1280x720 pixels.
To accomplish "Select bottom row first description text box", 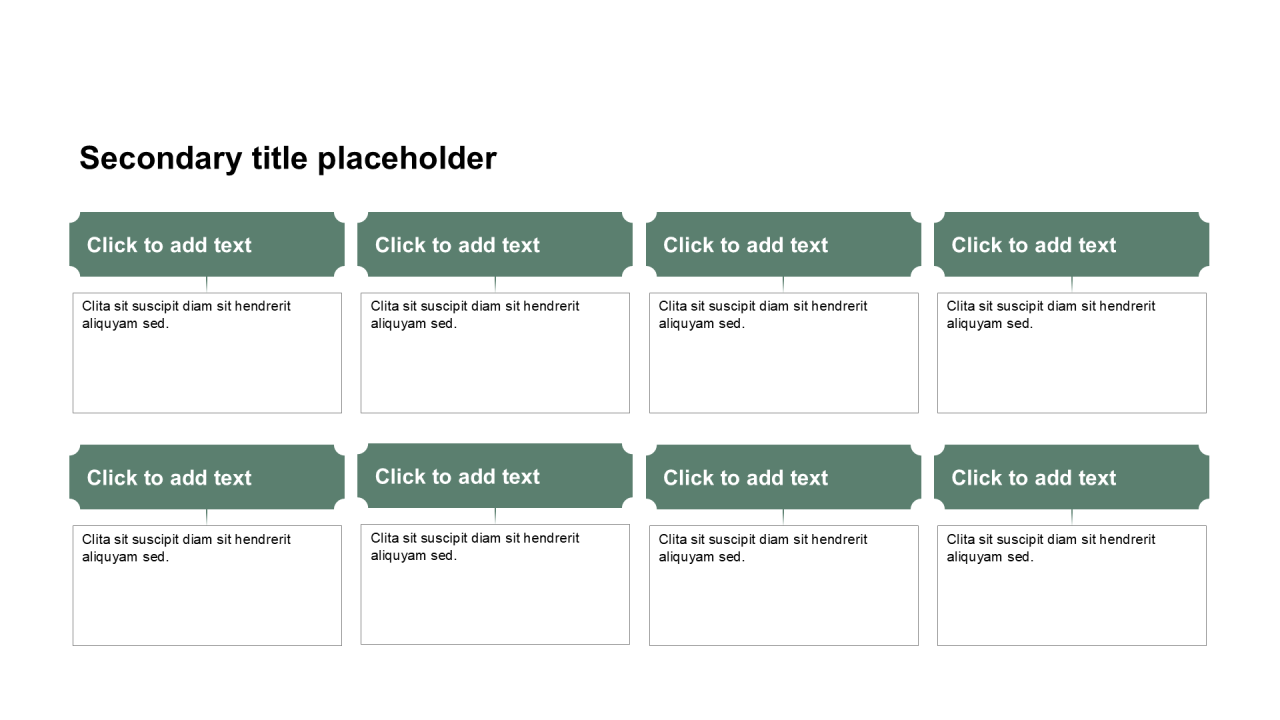I will point(207,585).
